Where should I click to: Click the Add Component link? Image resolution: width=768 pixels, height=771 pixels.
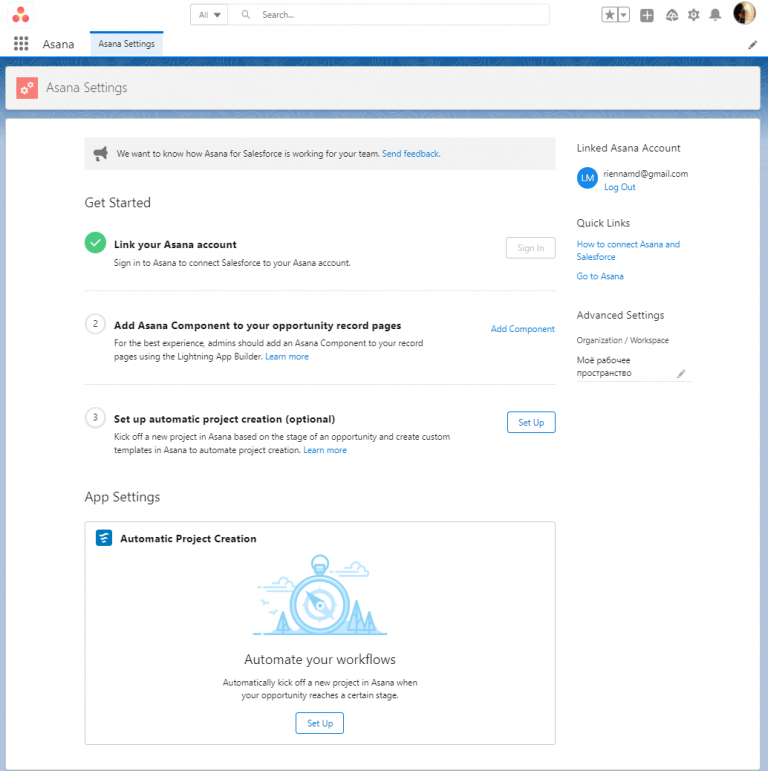pos(522,329)
